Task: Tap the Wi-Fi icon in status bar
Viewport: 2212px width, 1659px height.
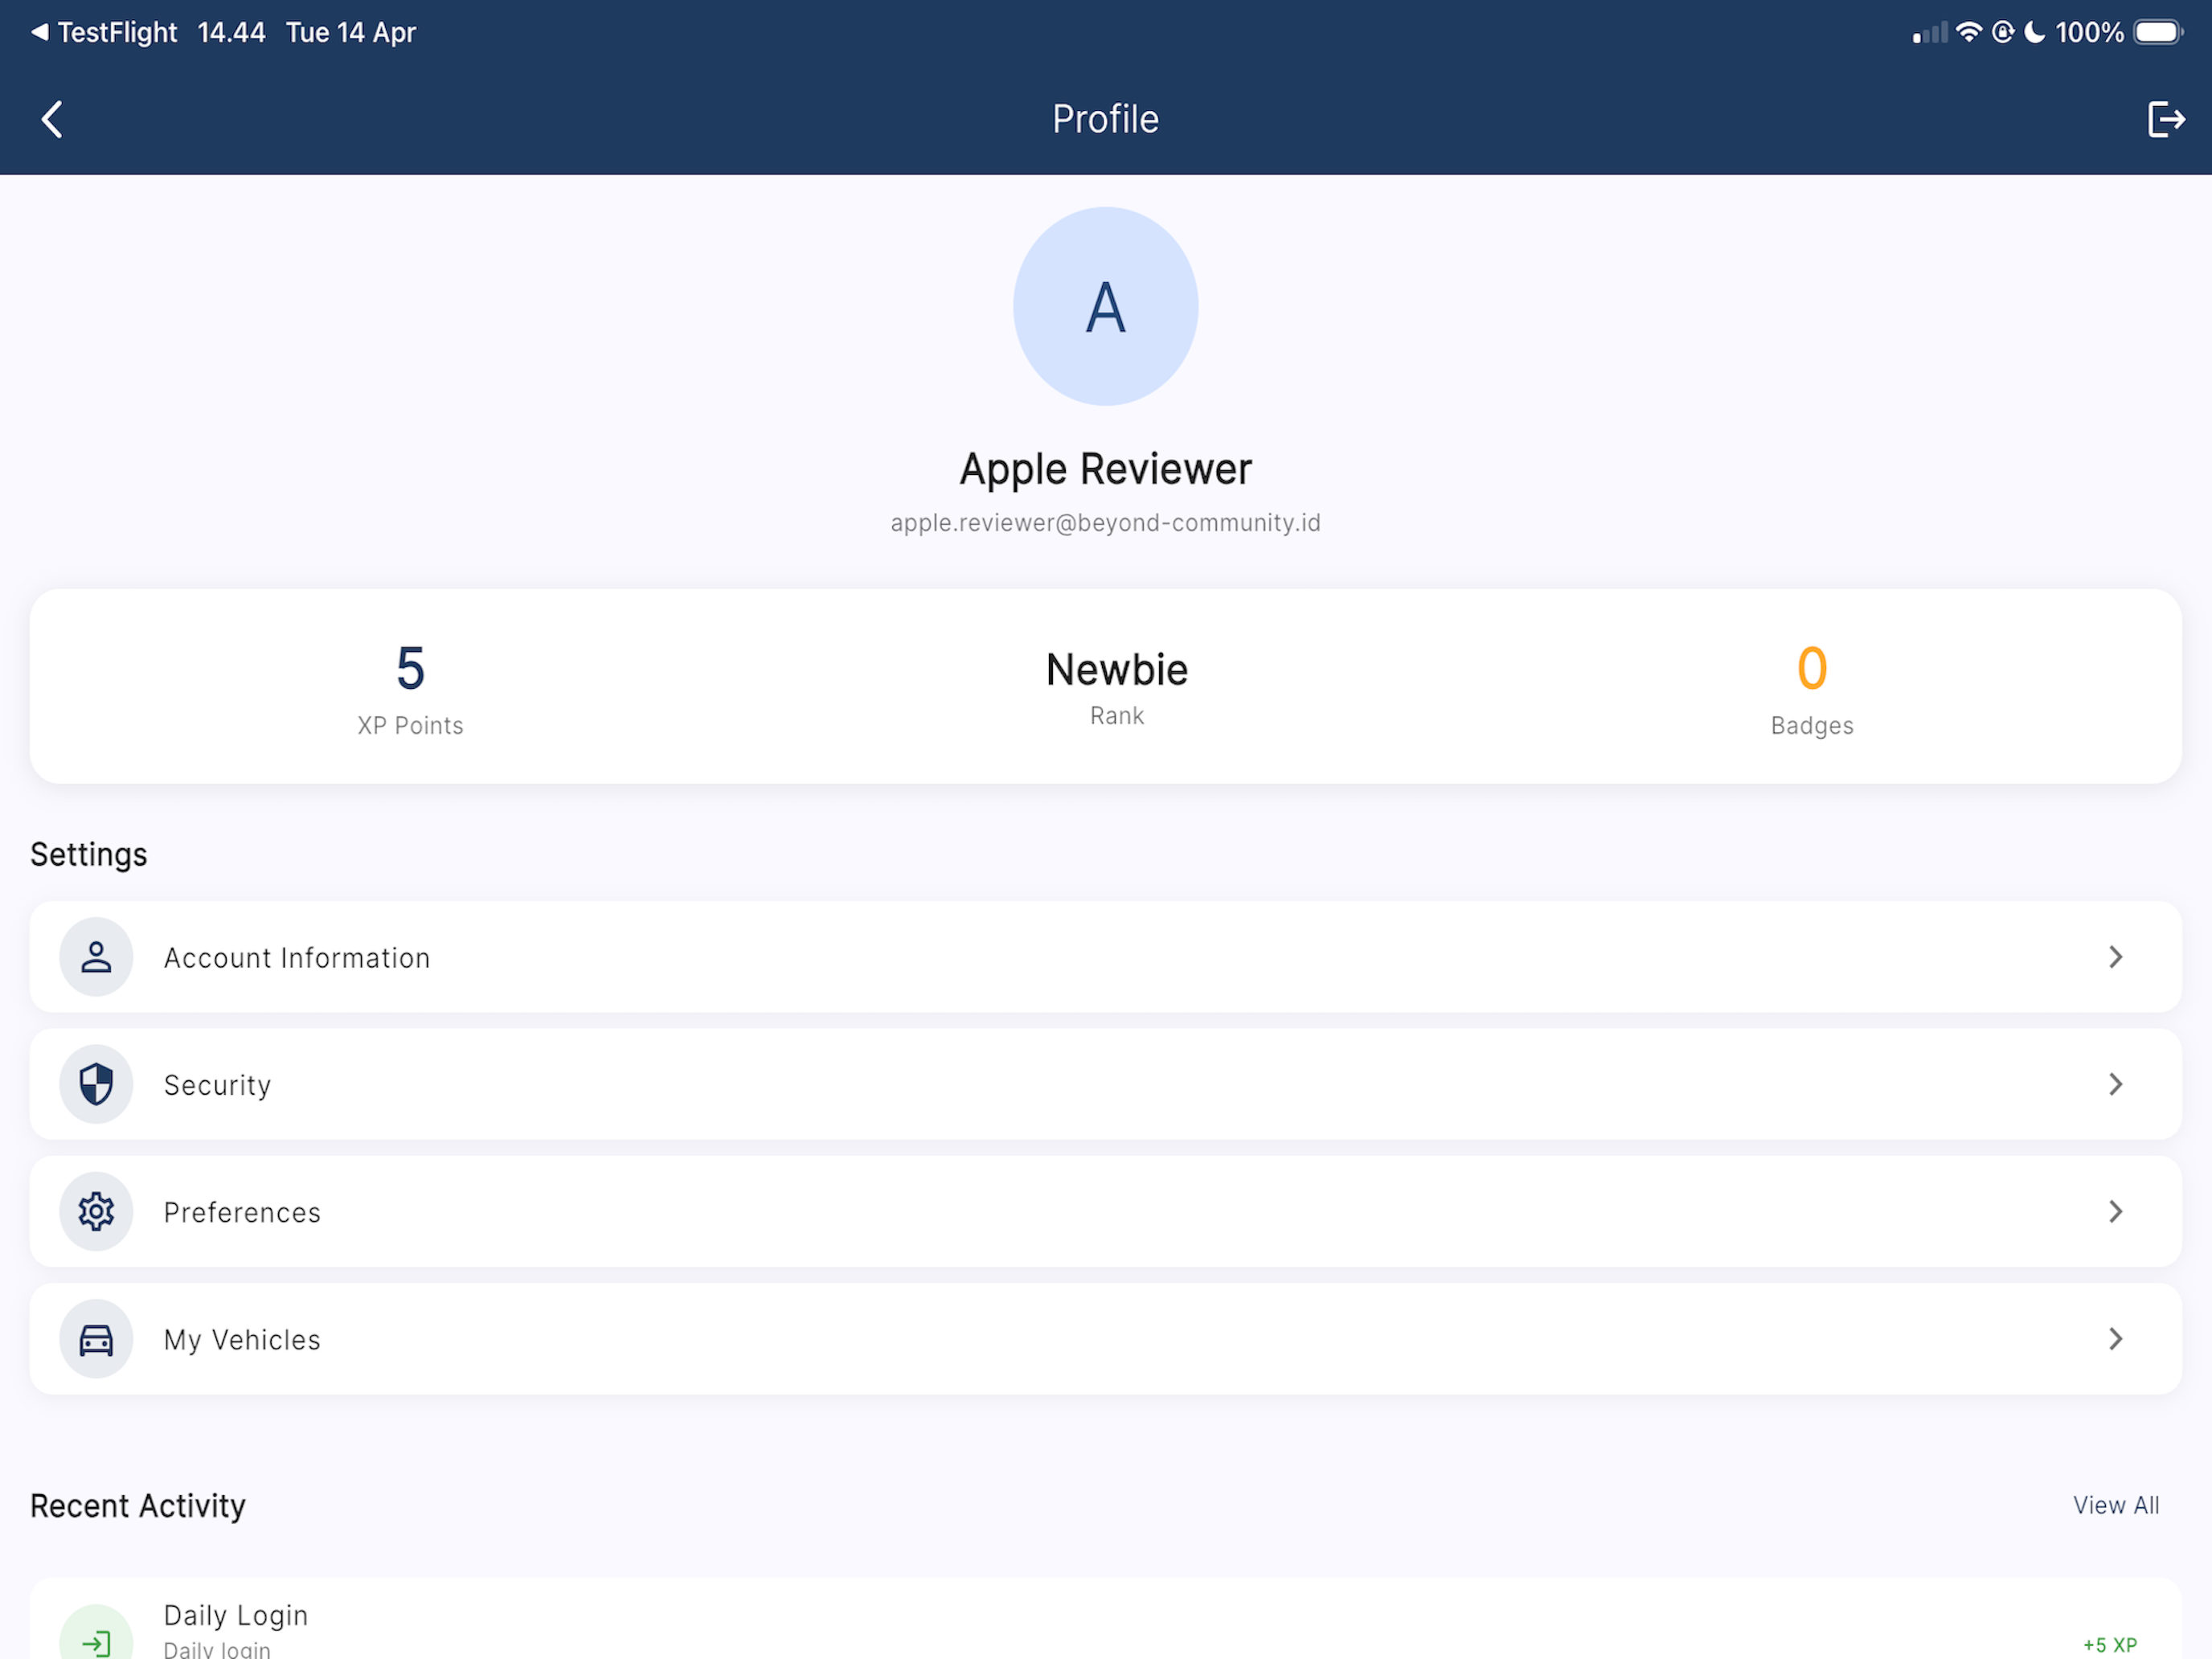Action: pyautogui.click(x=1968, y=32)
